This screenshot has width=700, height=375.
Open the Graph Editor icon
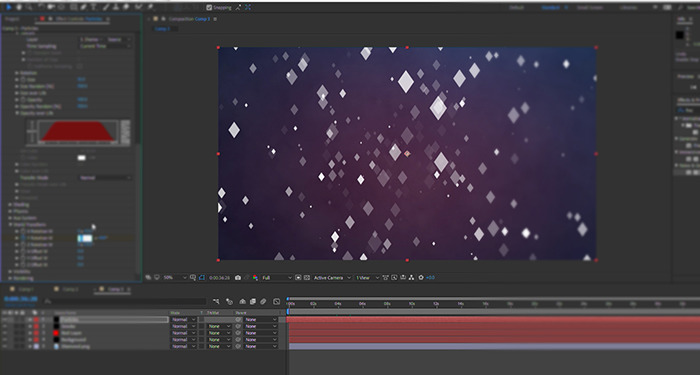pyautogui.click(x=276, y=302)
